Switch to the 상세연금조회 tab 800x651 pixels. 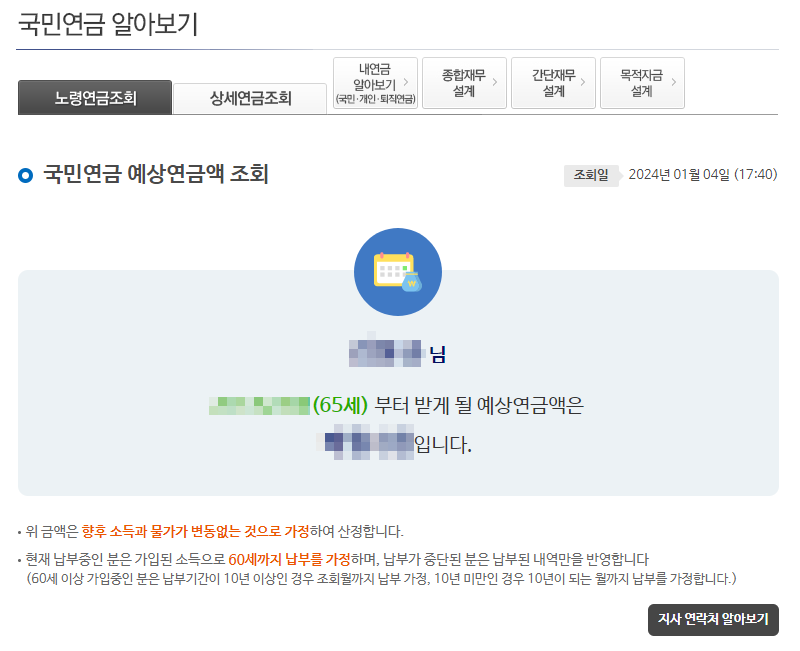pos(250,98)
